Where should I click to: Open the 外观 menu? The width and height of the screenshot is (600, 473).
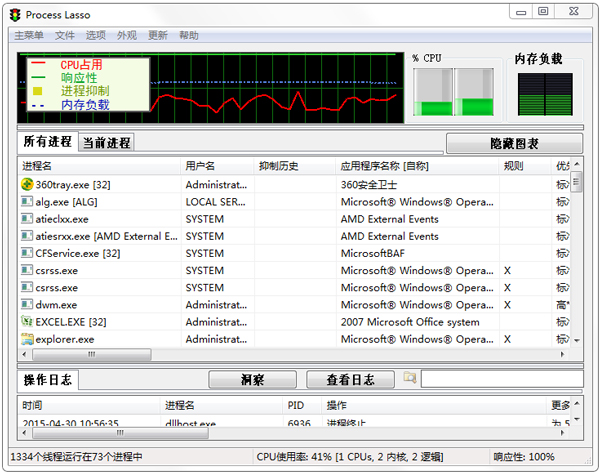pos(127,36)
